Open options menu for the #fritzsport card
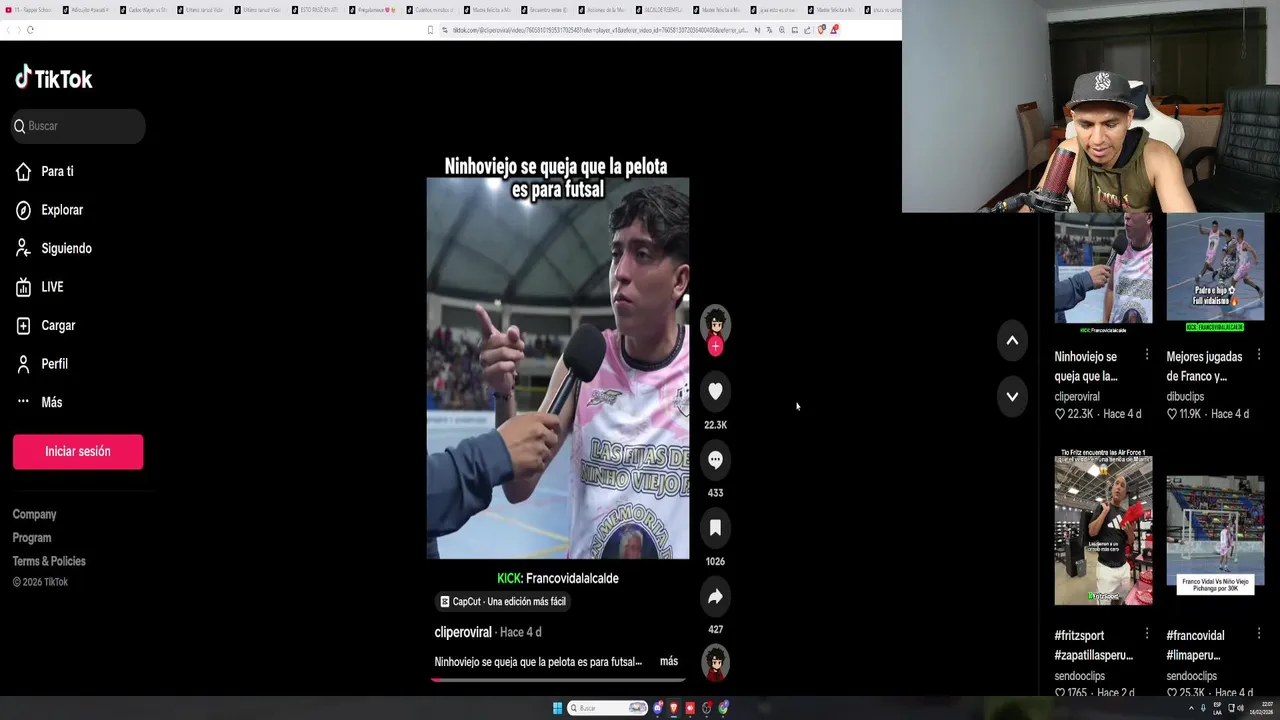Viewport: 1280px width, 720px height. coord(1147,634)
